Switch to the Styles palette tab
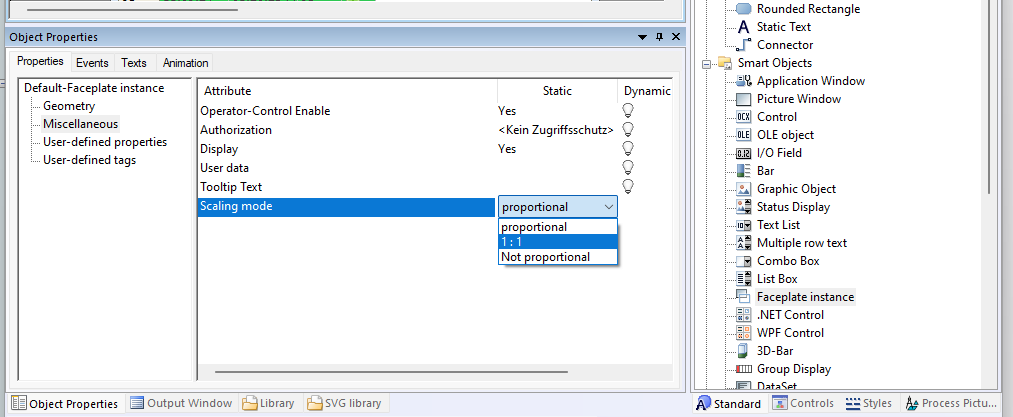This screenshot has height=417, width=1013. tap(869, 403)
